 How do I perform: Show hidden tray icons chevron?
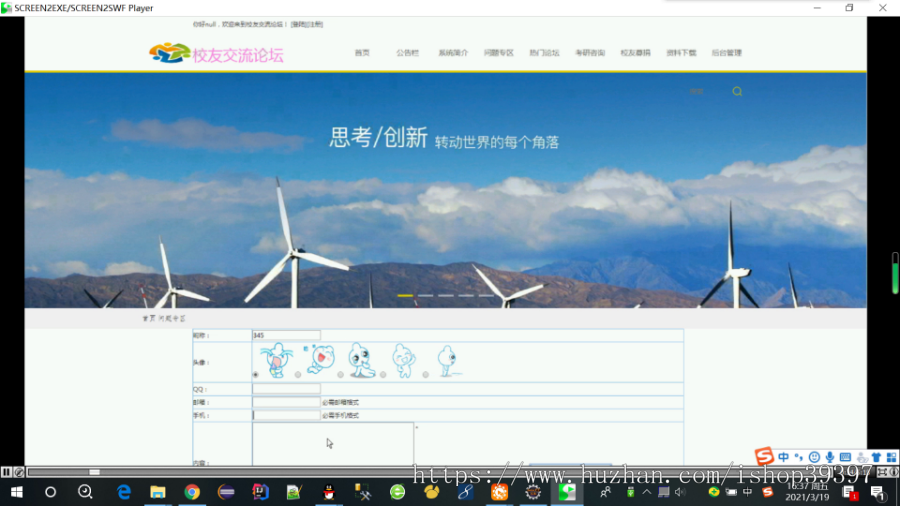tap(647, 492)
